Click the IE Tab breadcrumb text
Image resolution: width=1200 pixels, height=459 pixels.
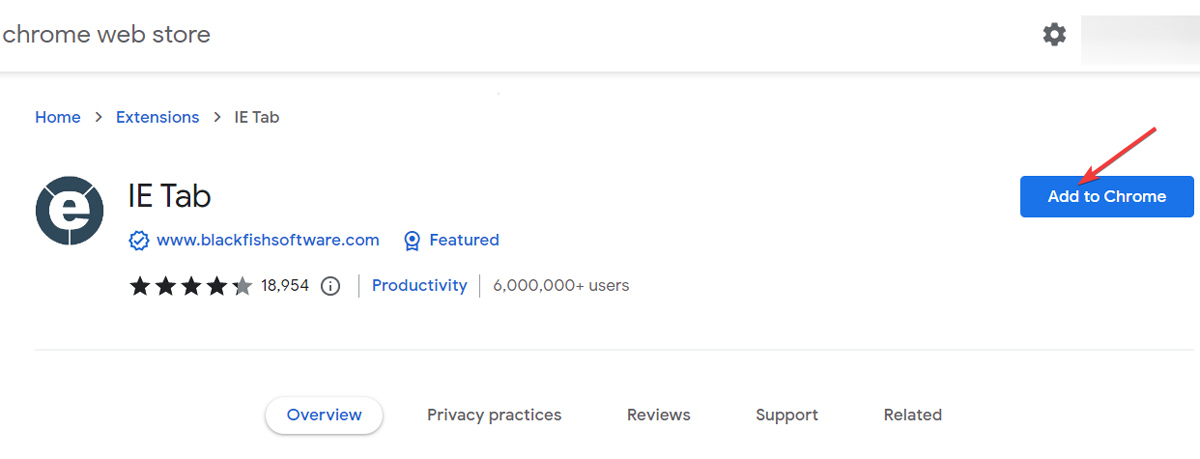pos(256,117)
